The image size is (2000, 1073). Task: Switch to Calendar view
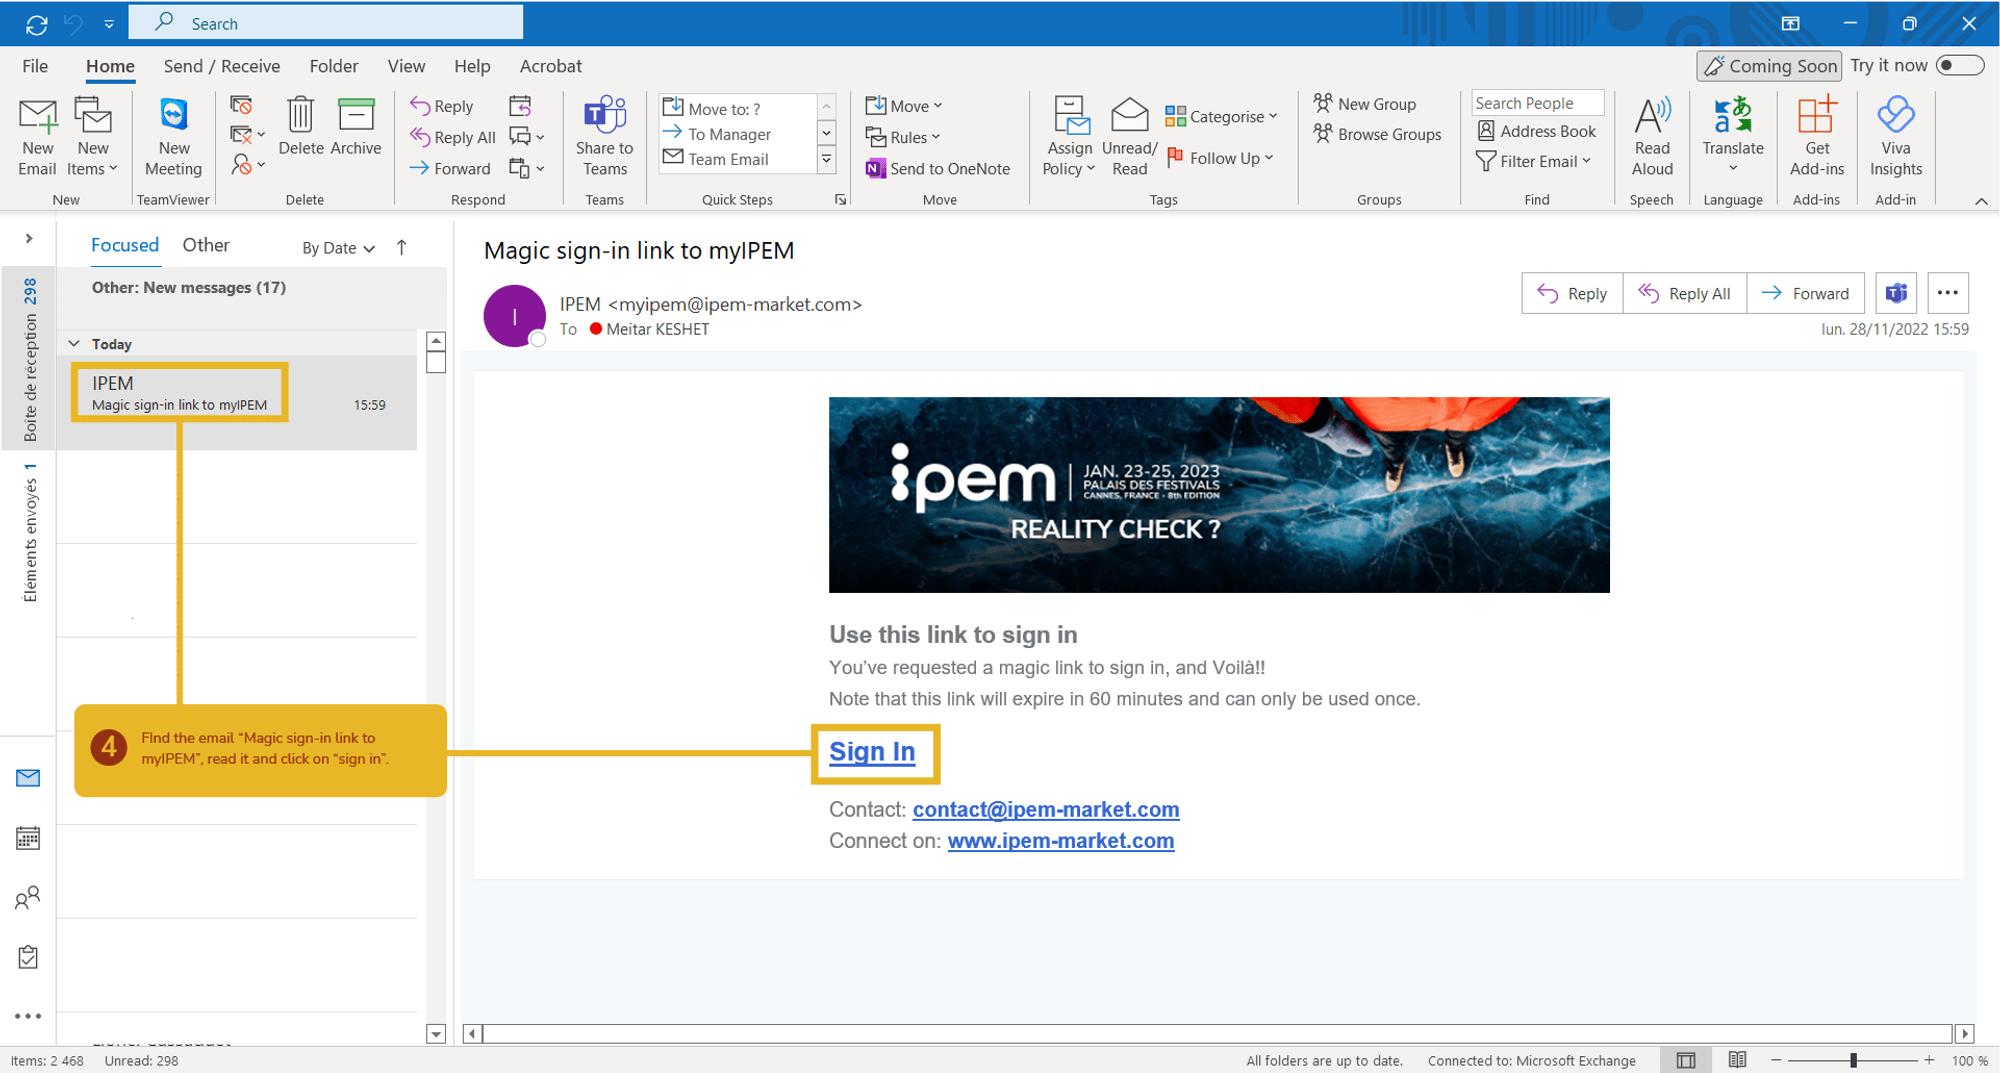coord(28,838)
